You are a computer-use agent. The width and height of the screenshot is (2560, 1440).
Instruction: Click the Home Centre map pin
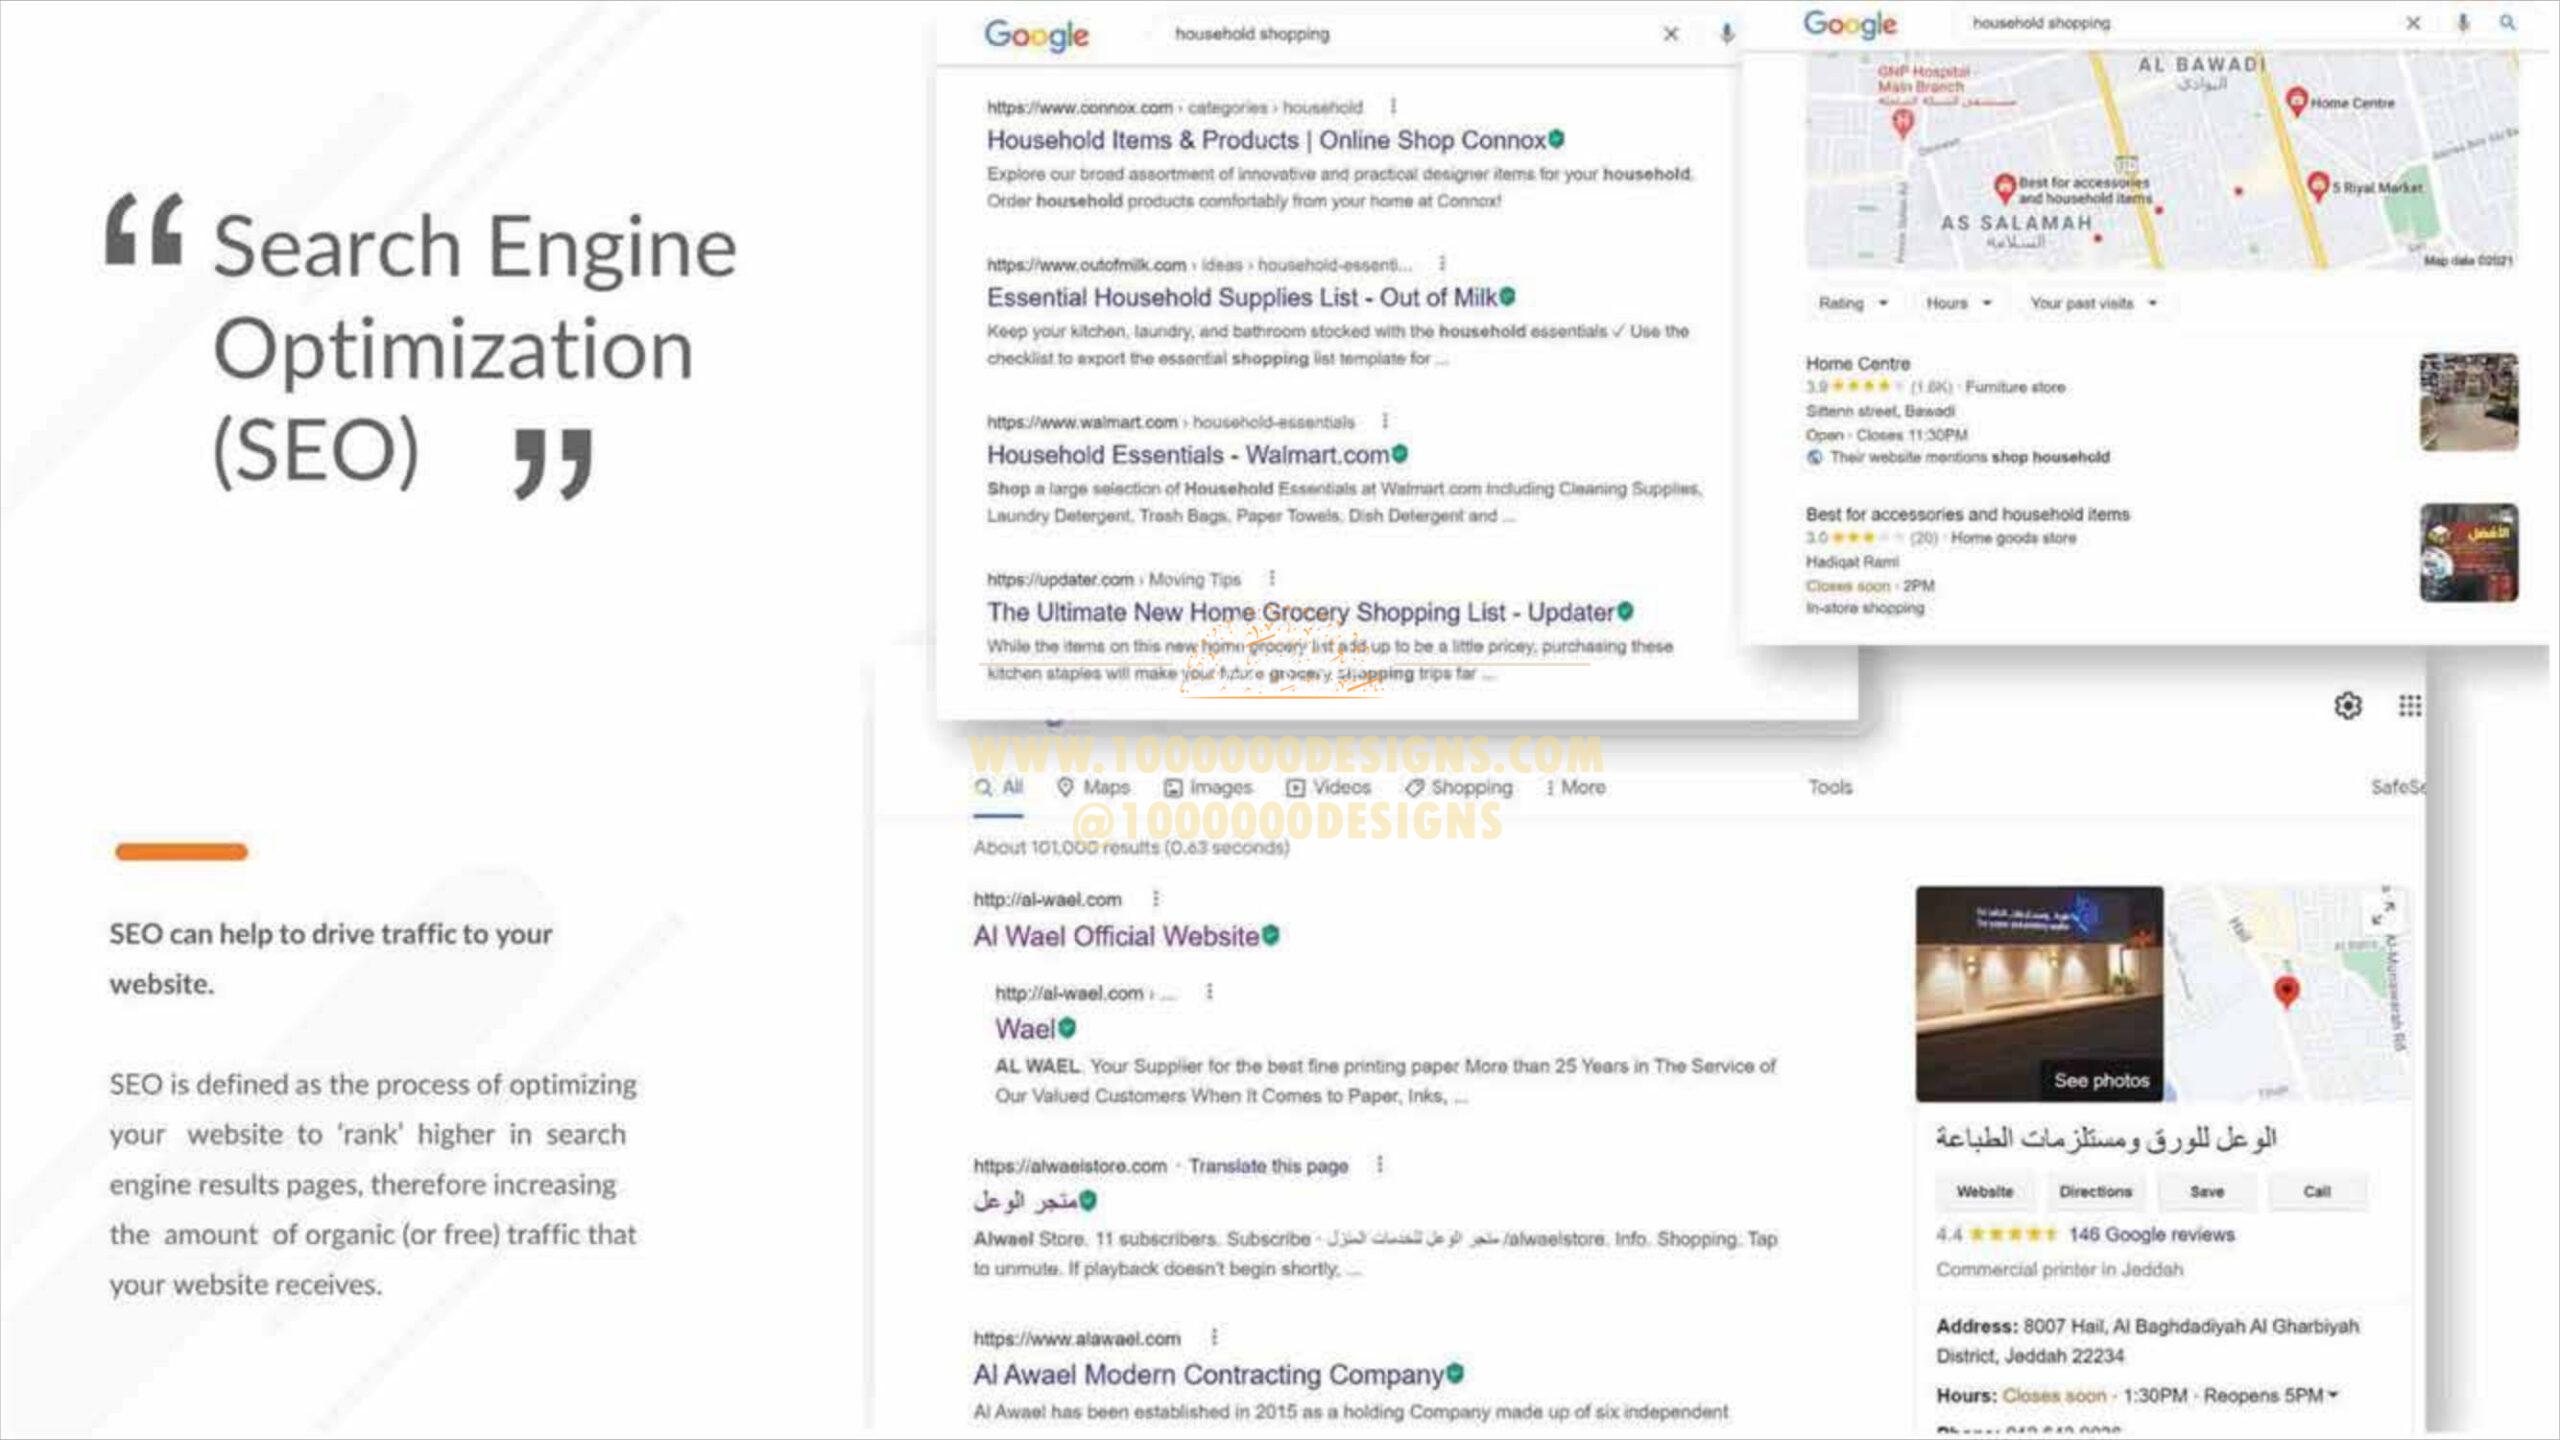pos(2296,101)
